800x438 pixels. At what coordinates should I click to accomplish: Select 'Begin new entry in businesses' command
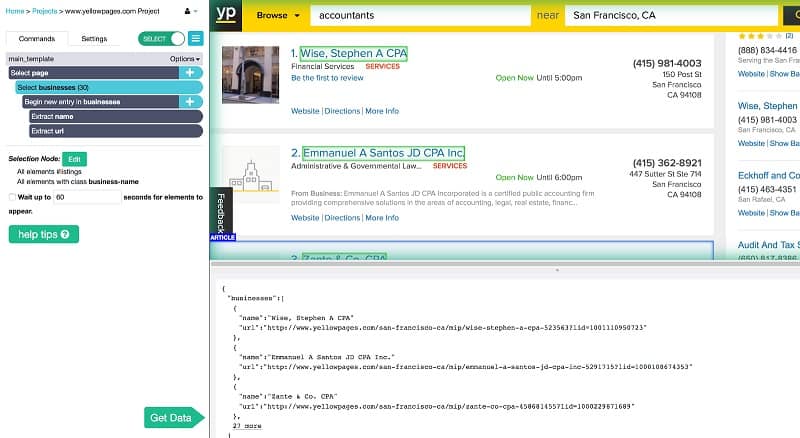(101, 102)
